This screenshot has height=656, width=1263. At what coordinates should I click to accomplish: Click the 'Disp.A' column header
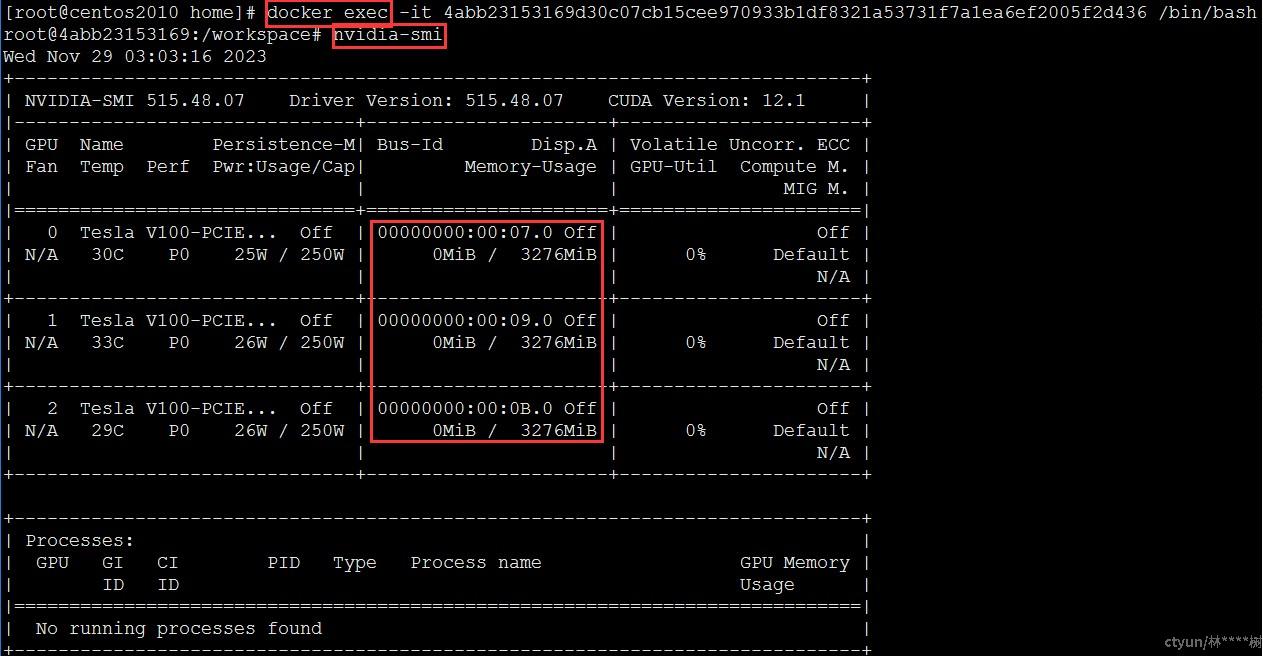click(564, 145)
